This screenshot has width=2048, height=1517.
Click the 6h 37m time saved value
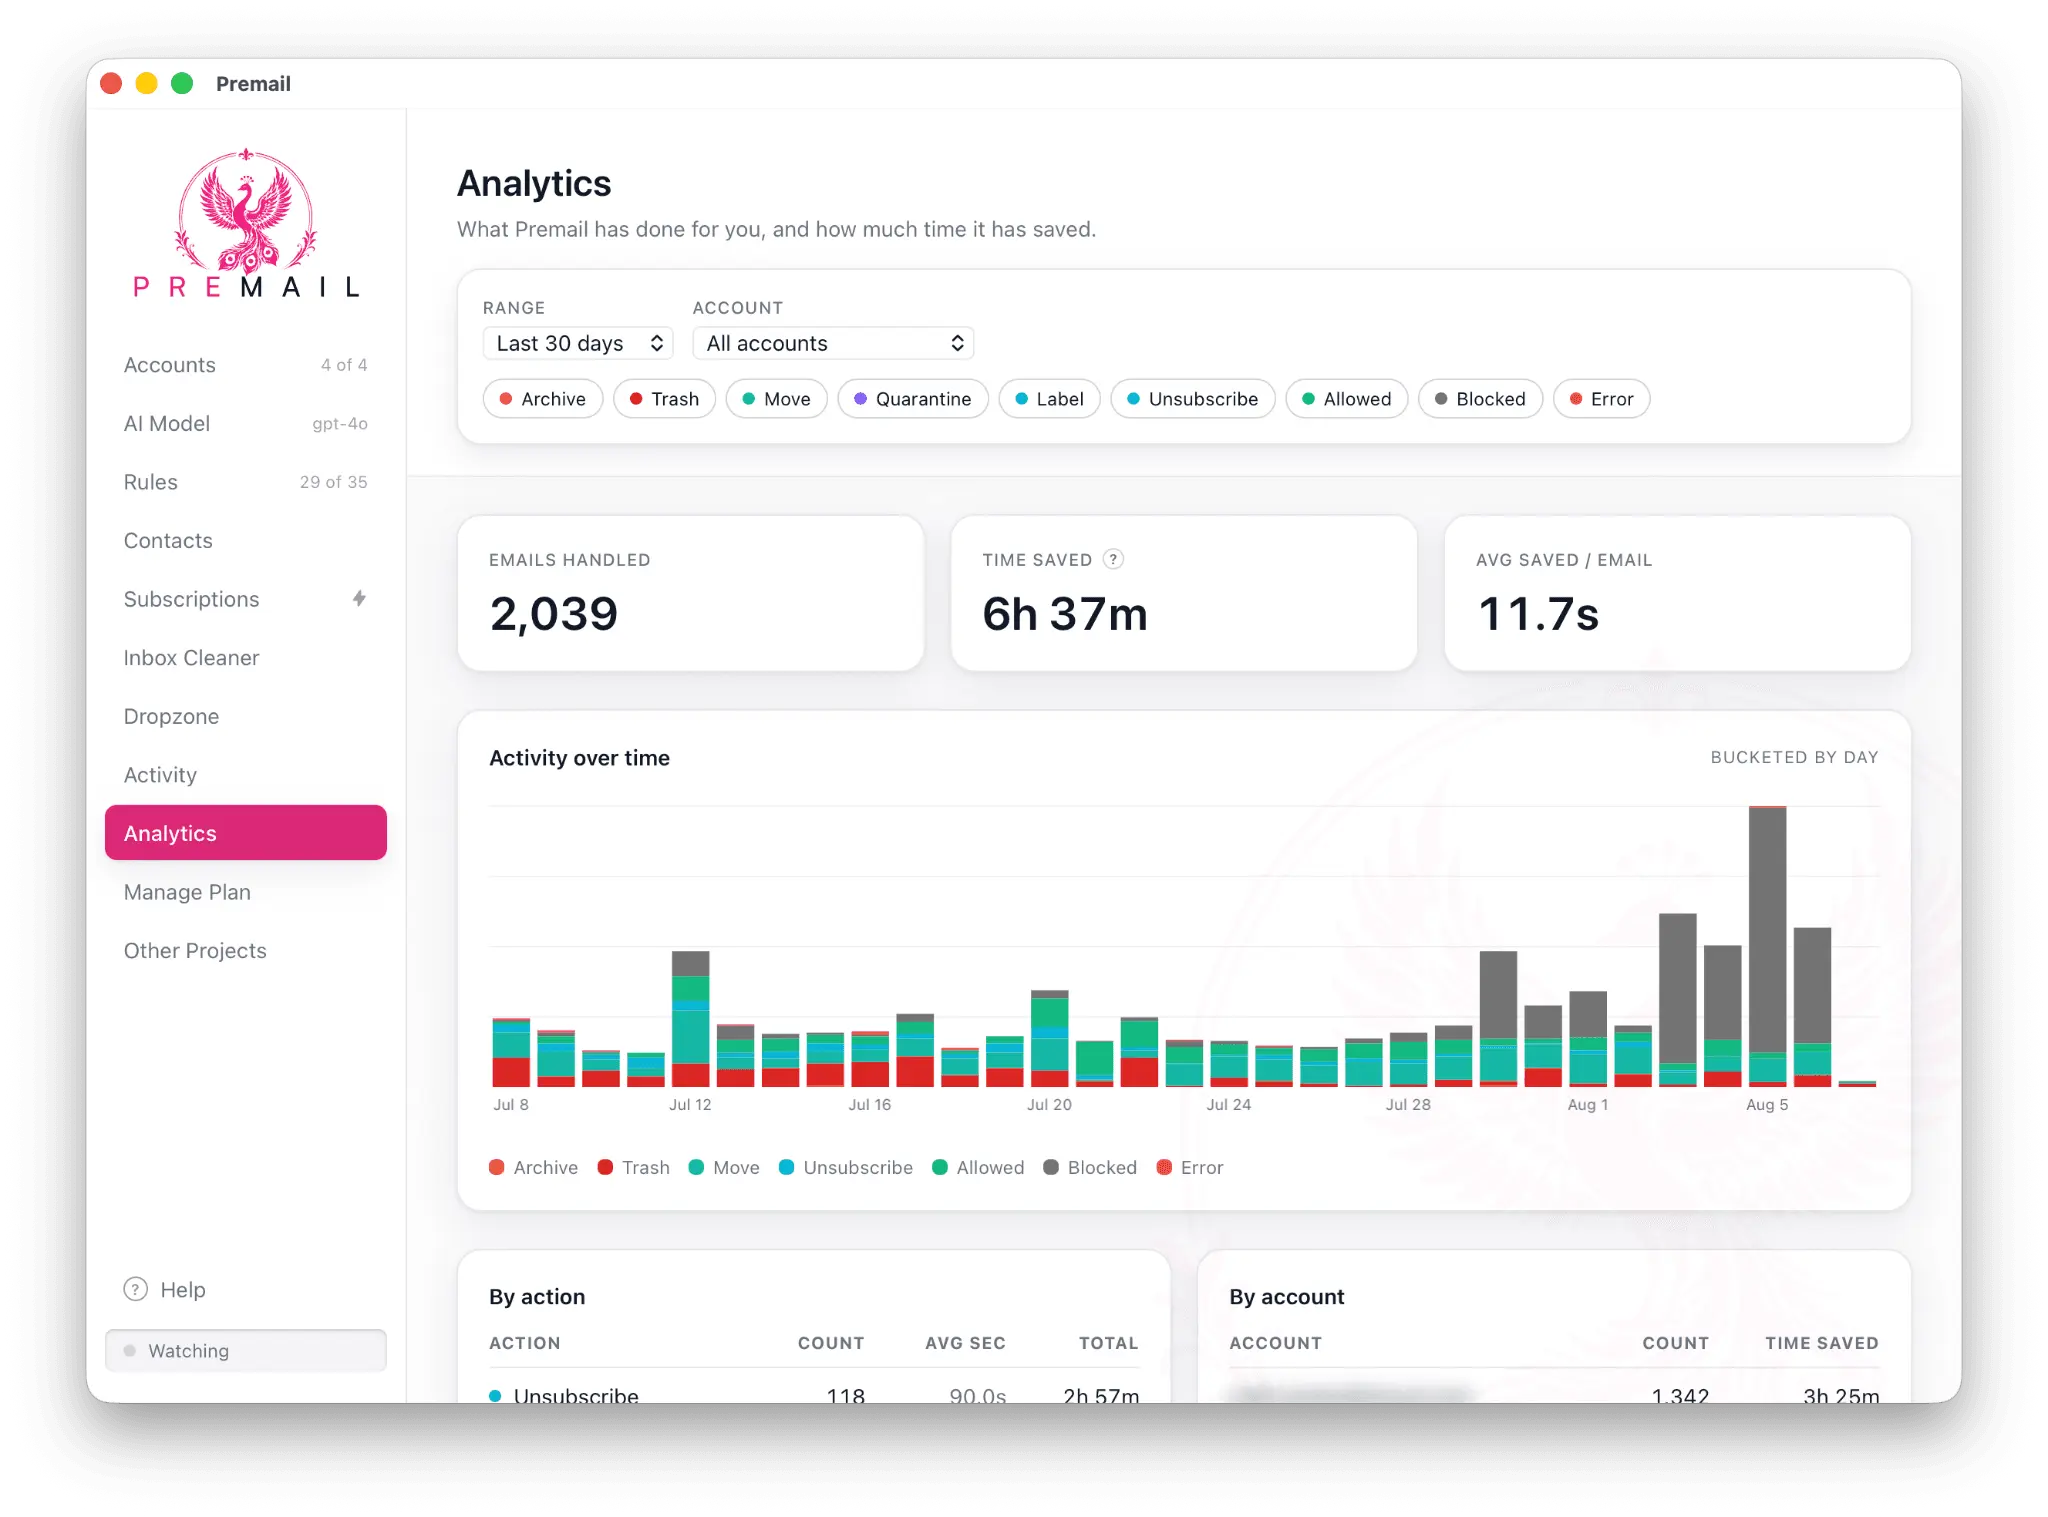[1065, 614]
